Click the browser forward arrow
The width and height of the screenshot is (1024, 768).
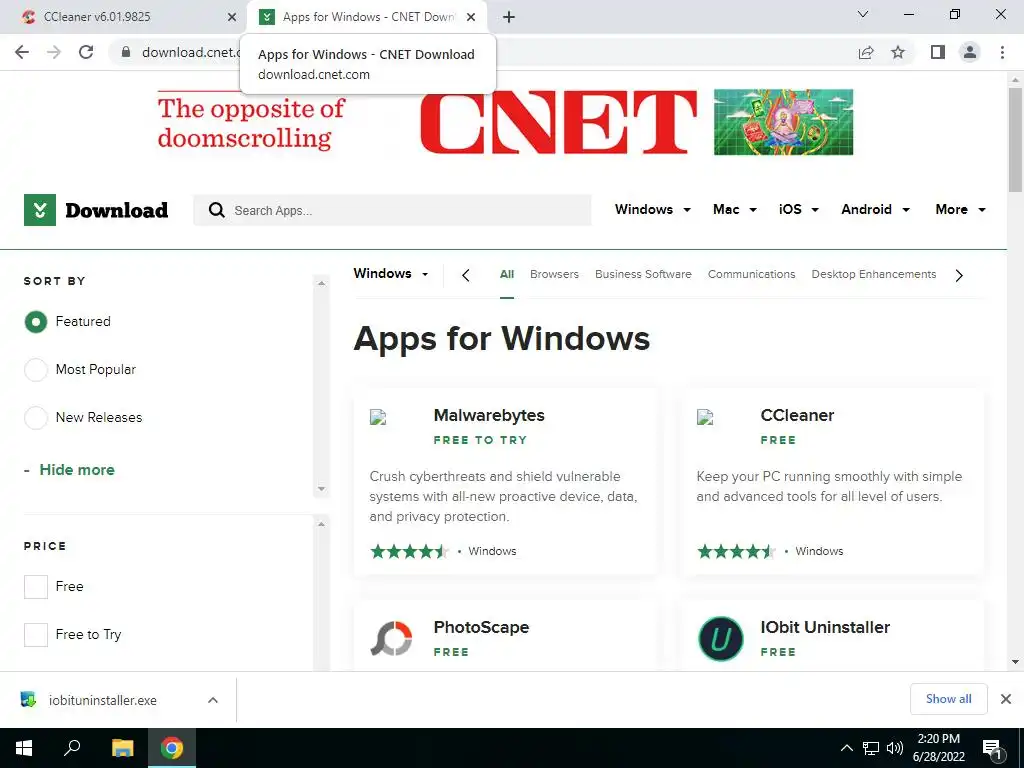click(x=54, y=52)
